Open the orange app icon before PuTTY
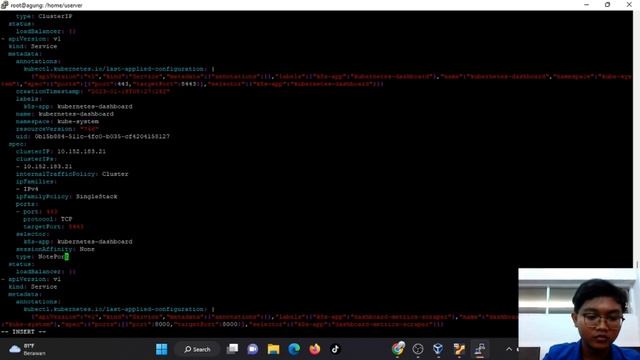Viewport: 640px width, 360px height. (x=459, y=349)
